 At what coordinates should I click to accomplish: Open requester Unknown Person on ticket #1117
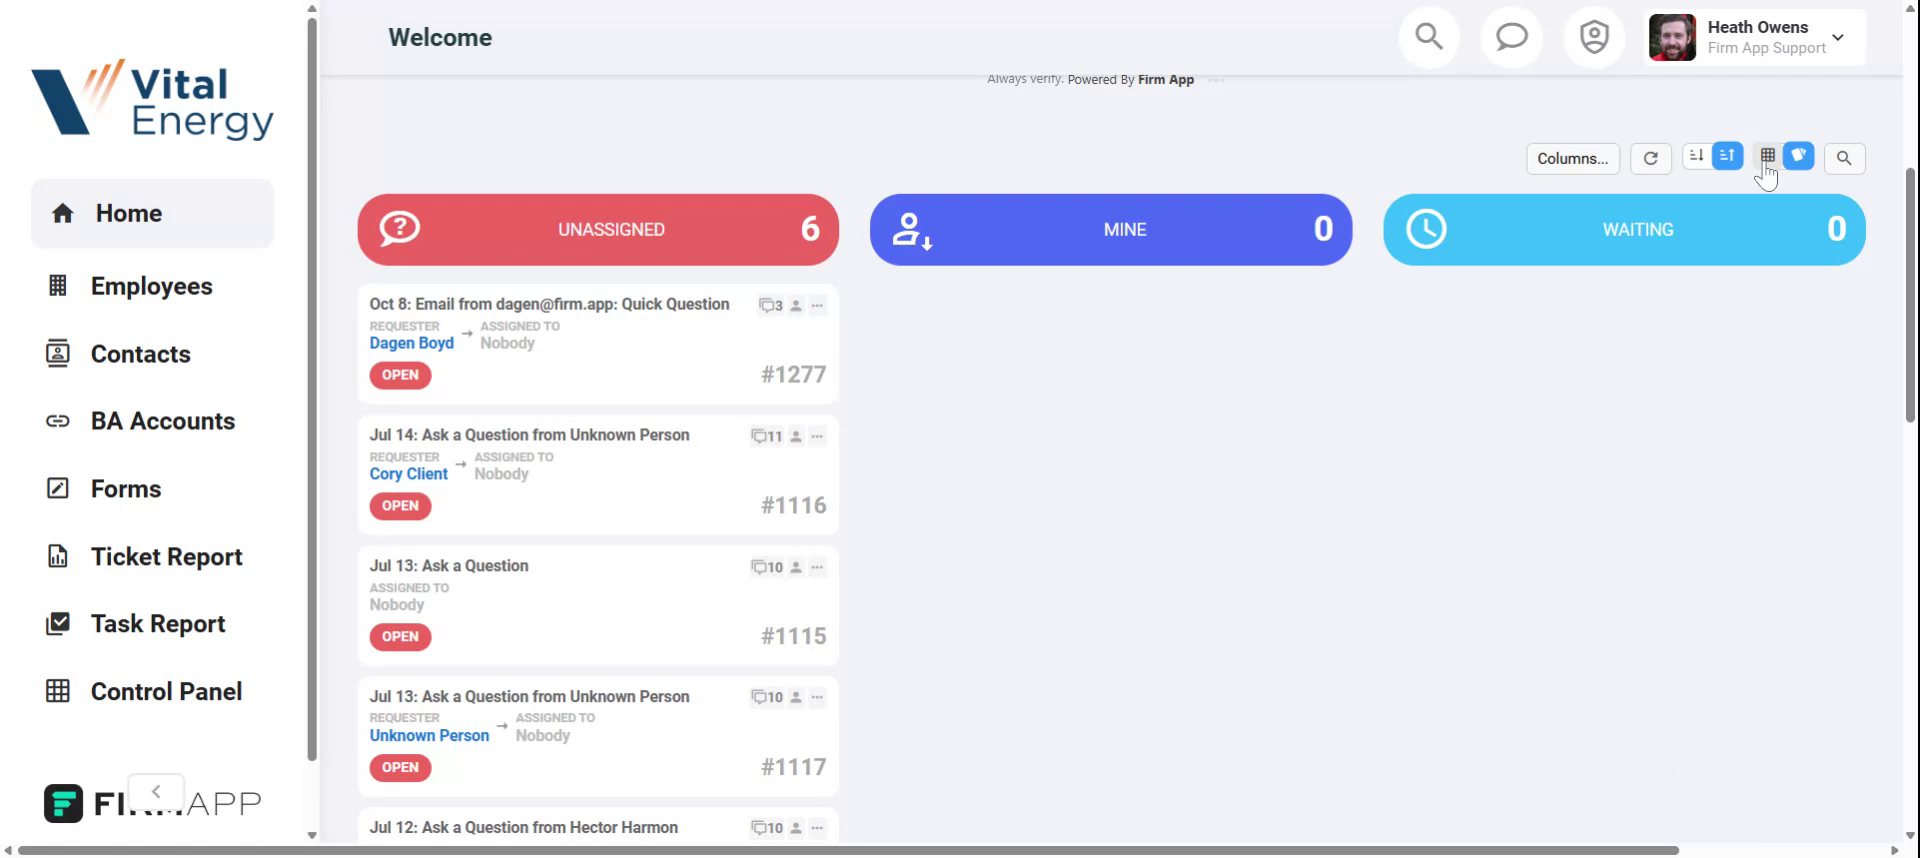429,736
